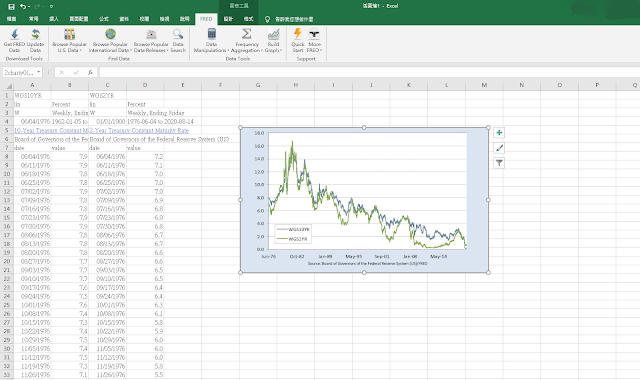Select column M header
The width and height of the screenshot is (640, 380).
pos(484,85)
